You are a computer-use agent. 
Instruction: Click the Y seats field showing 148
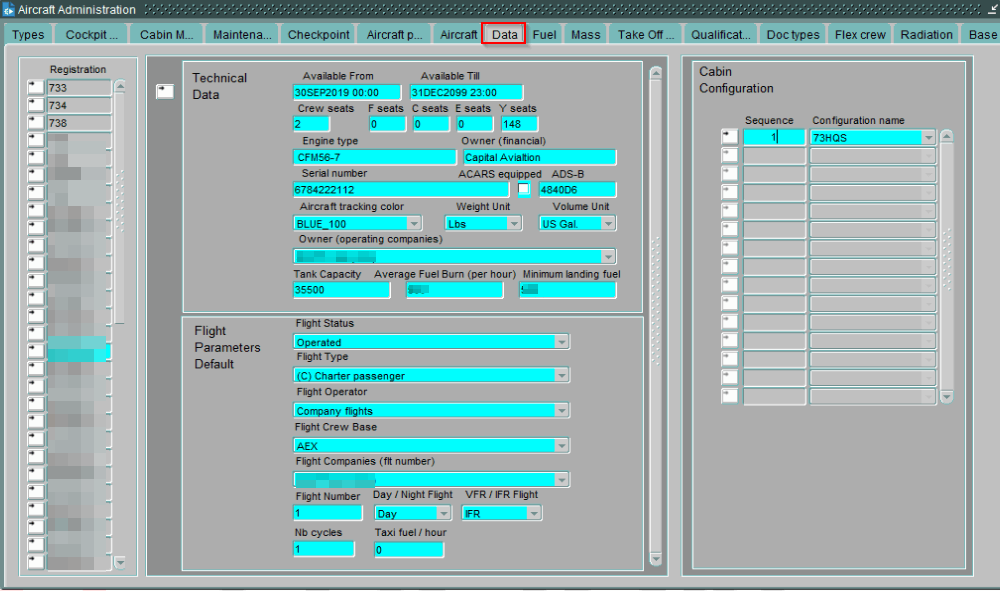coord(519,124)
